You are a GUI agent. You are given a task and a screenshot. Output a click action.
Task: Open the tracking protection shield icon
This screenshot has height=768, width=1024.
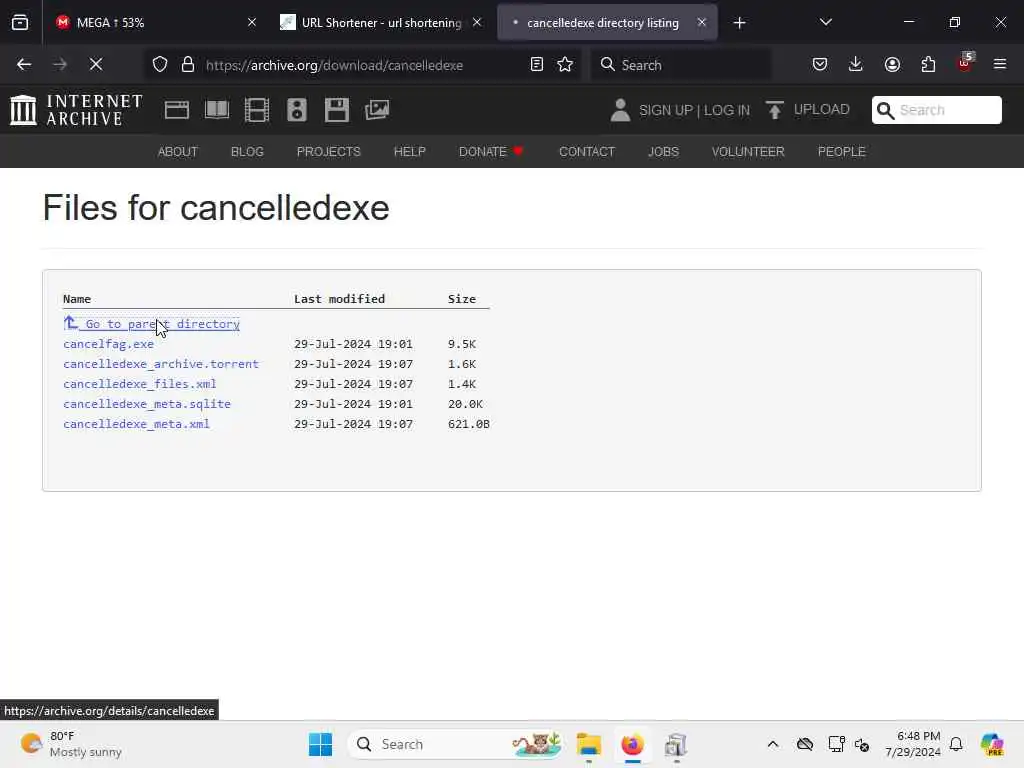pos(160,65)
